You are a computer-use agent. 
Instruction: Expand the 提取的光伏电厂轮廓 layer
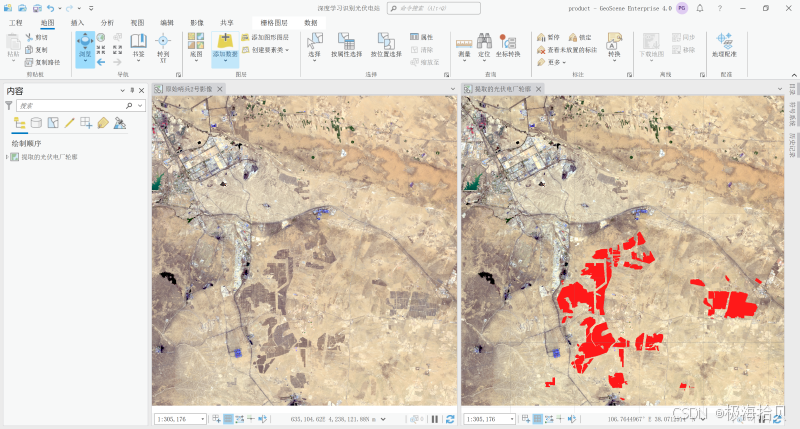[7, 157]
